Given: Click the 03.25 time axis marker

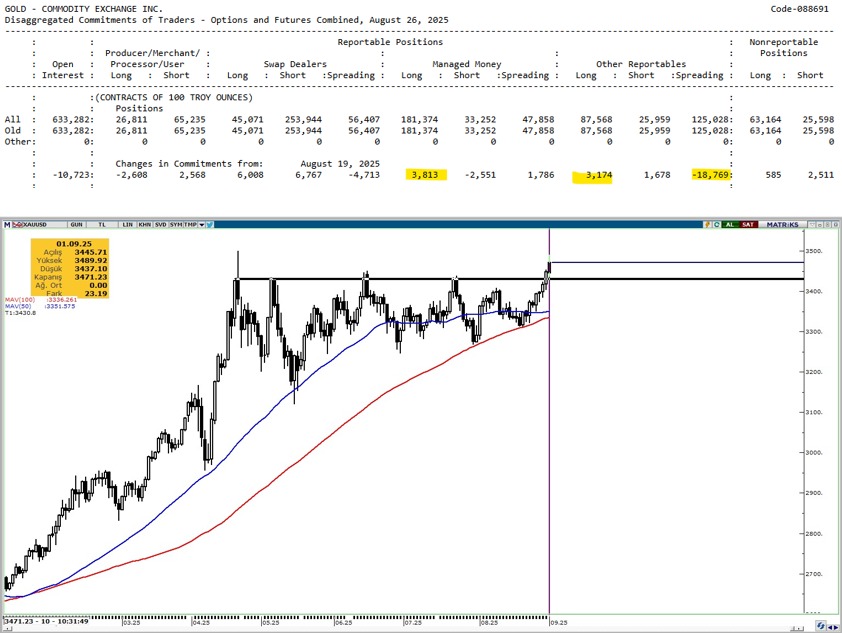Looking at the screenshot, I should click(x=132, y=623).
